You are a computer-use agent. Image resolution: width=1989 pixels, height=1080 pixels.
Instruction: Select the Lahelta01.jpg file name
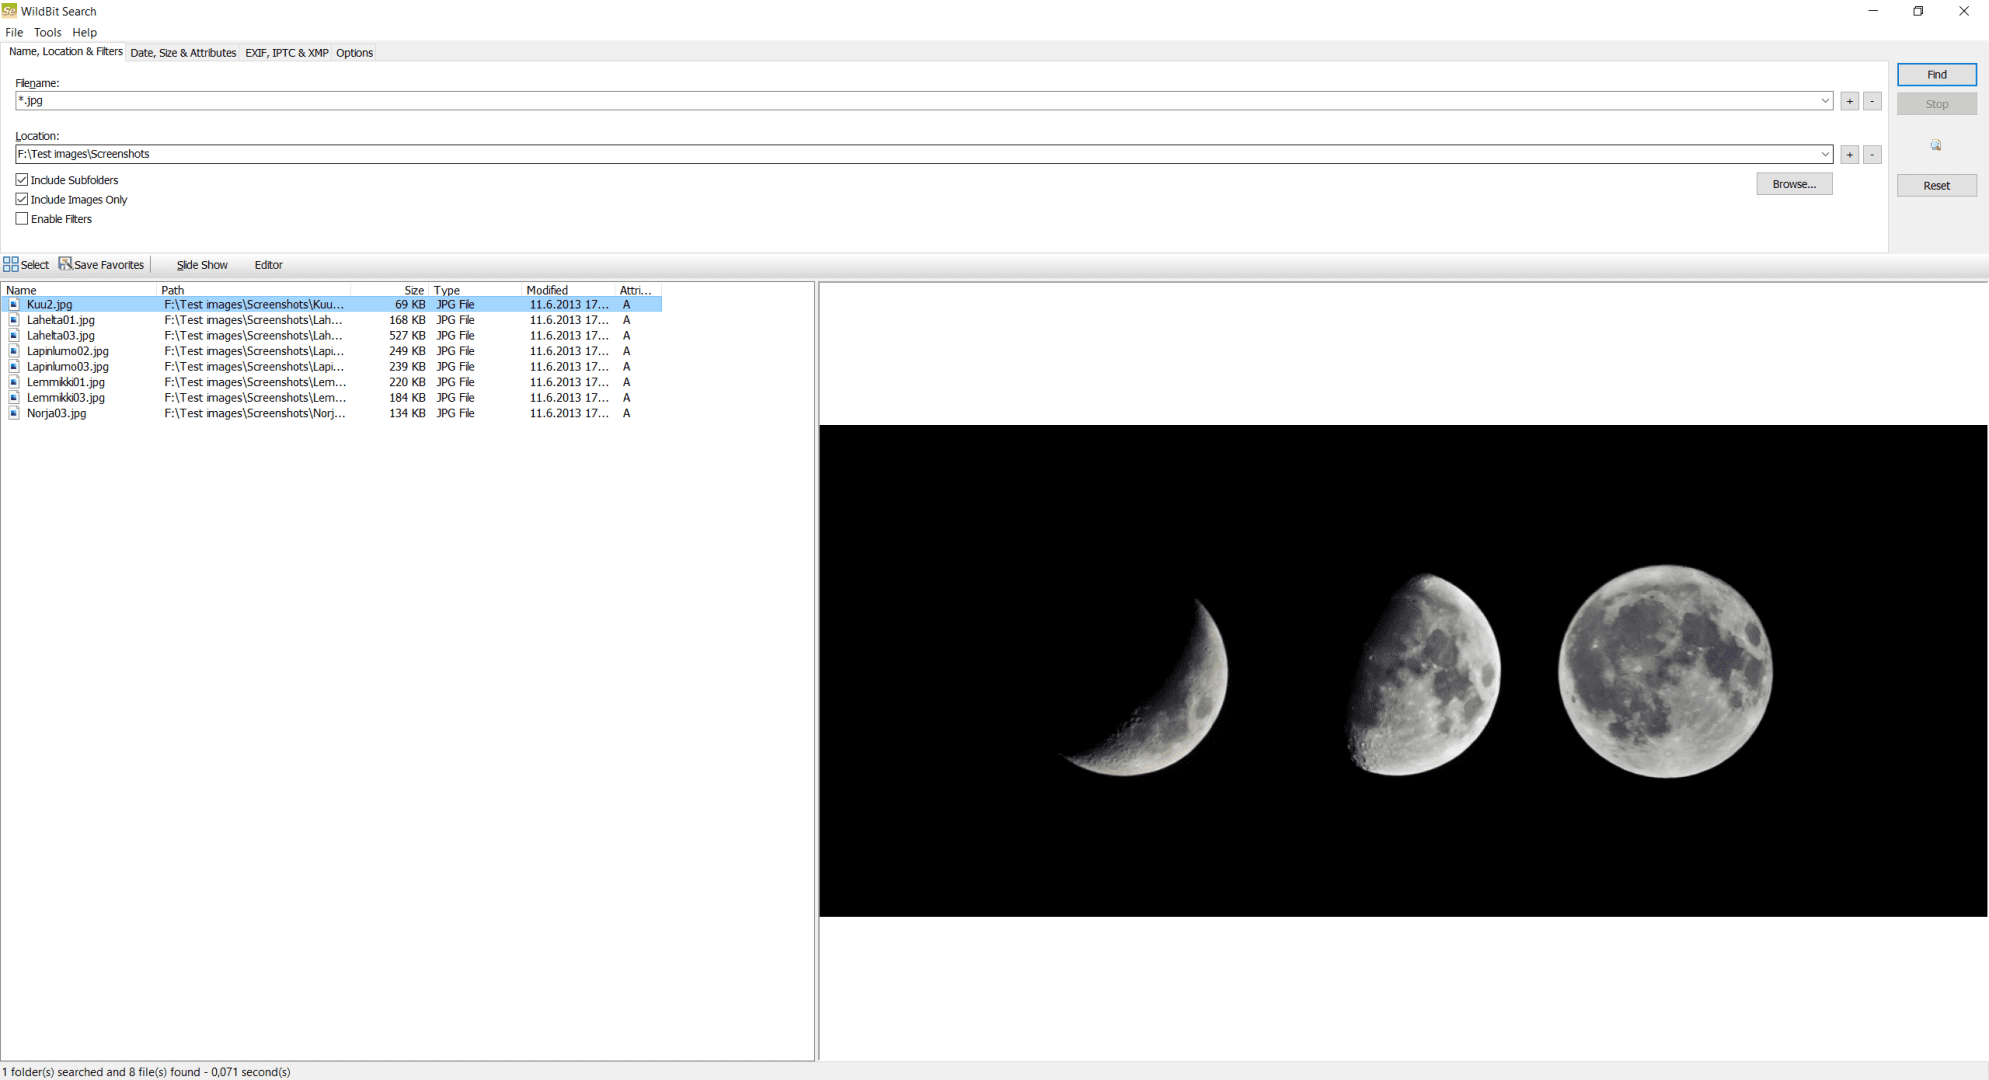61,320
